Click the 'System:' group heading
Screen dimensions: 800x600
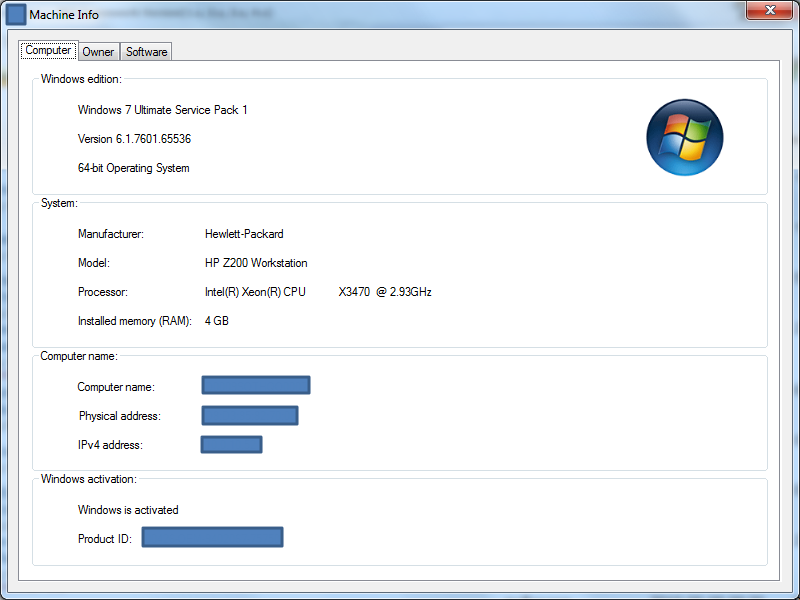[x=59, y=203]
